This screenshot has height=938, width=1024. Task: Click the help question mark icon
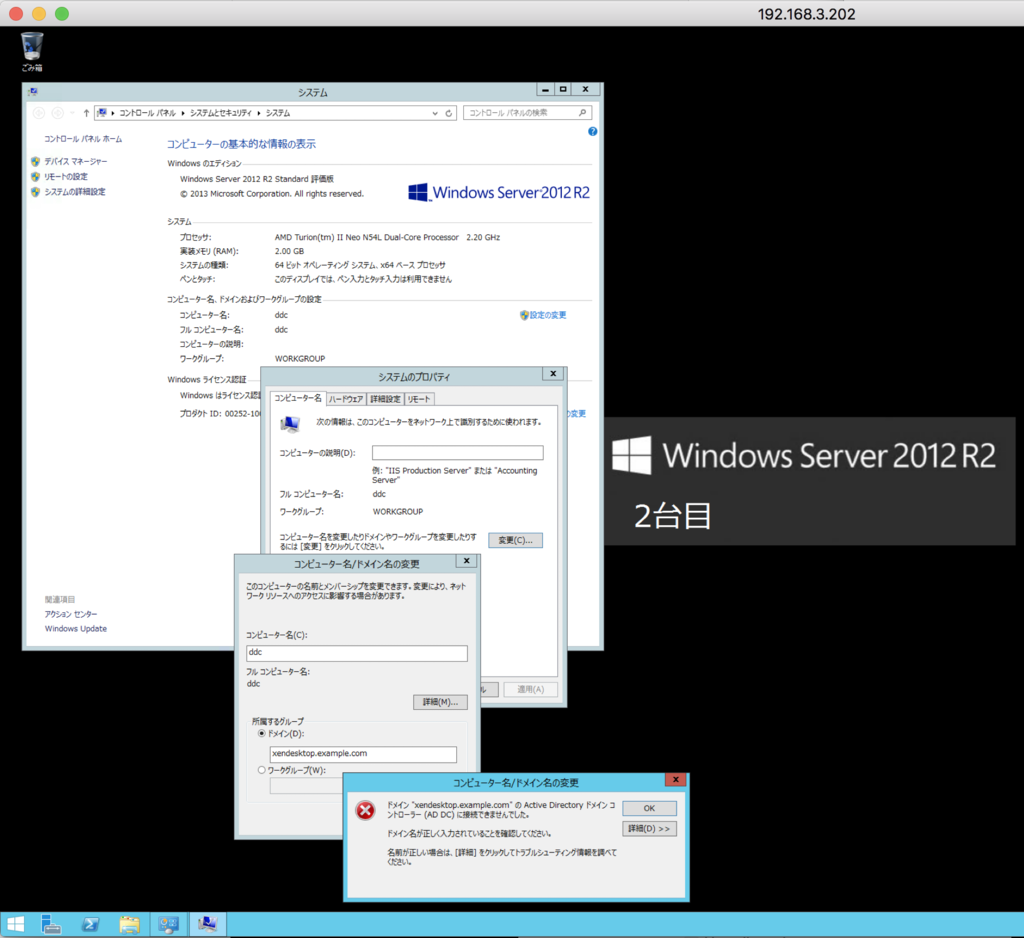[592, 131]
